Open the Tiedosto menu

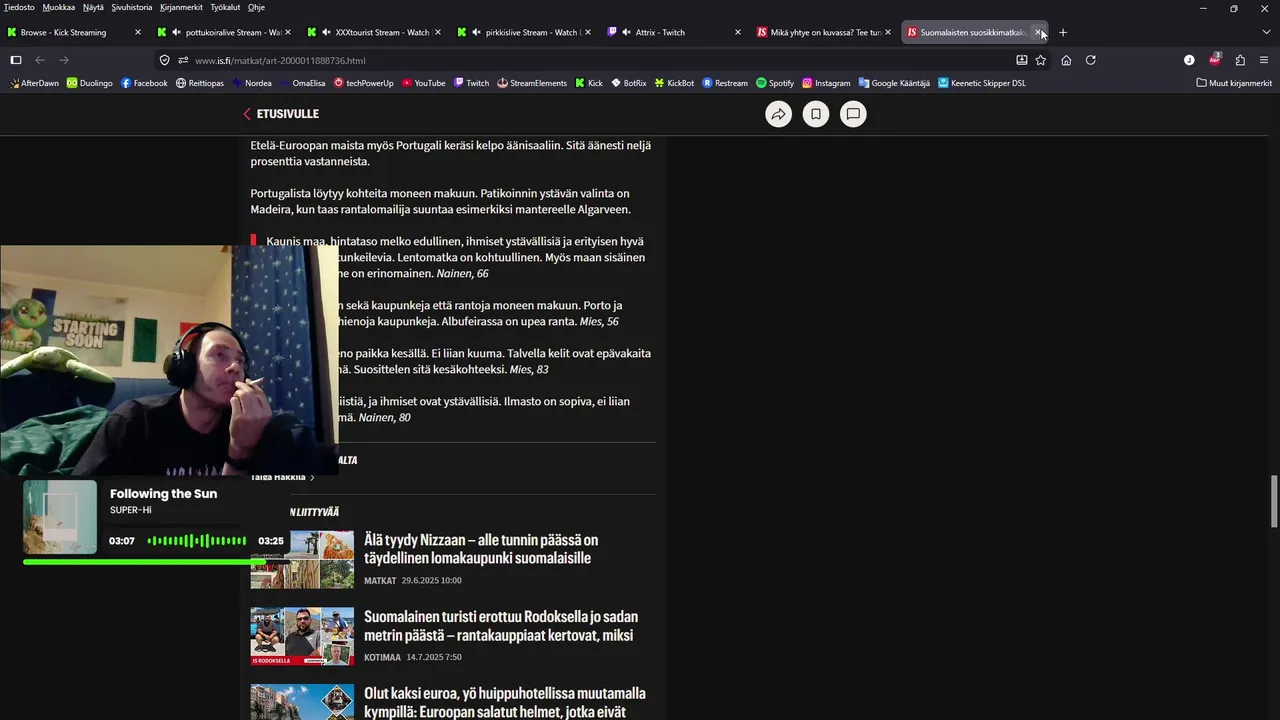[x=19, y=7]
